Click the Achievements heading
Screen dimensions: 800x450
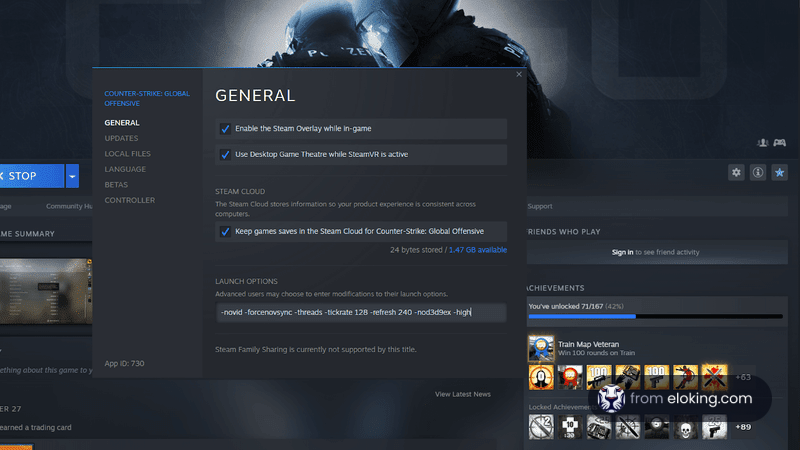point(556,288)
